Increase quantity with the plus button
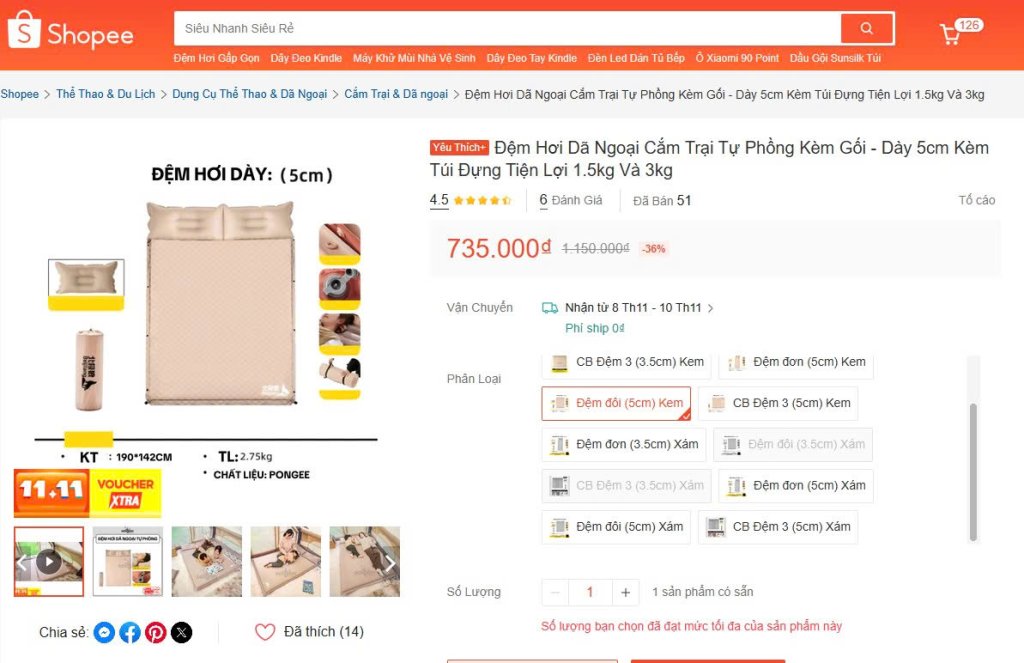Viewport: 1024px width, 663px height. pyautogui.click(x=625, y=592)
